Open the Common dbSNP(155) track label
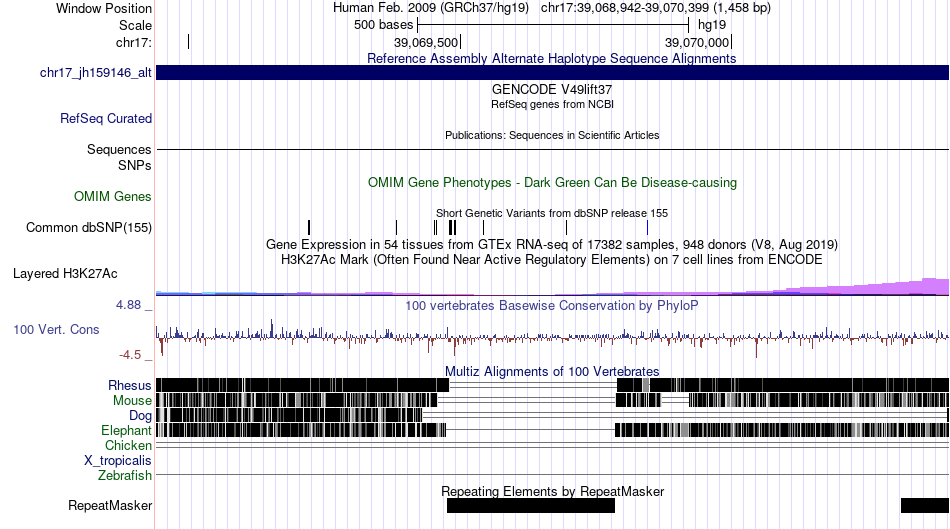The image size is (950, 529). click(x=89, y=227)
